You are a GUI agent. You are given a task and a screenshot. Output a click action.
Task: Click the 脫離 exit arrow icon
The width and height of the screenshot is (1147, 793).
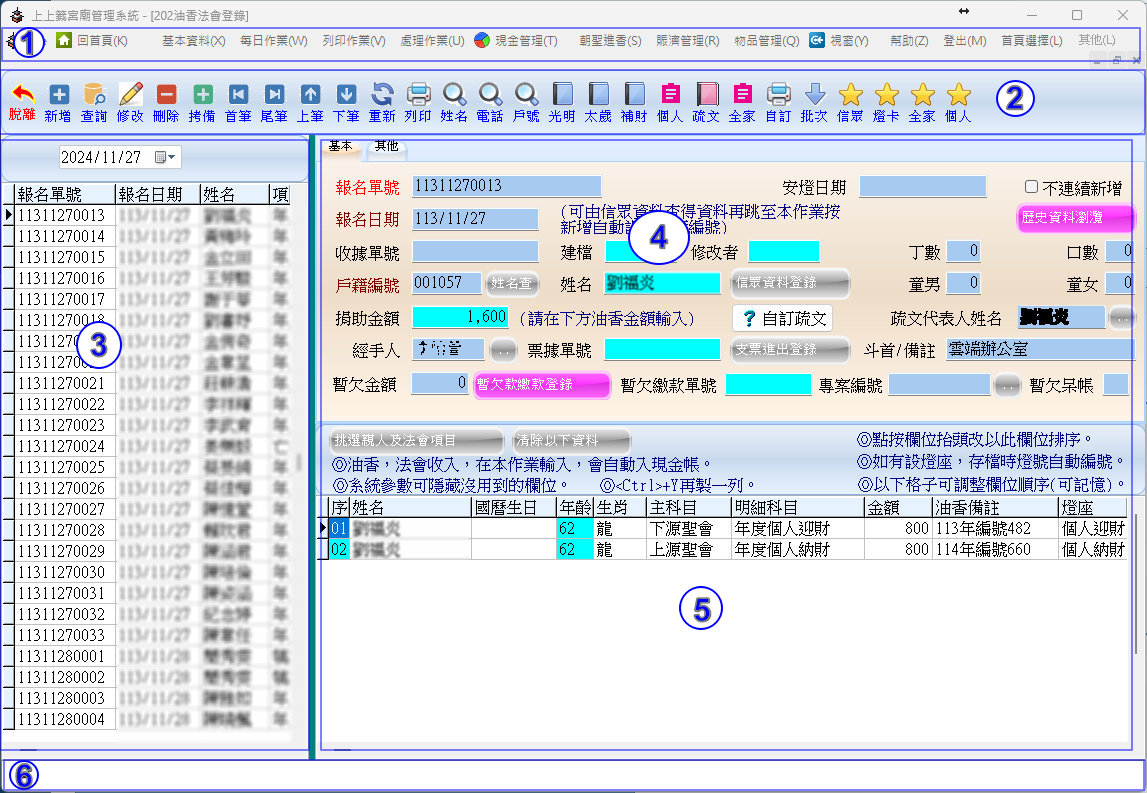coord(22,96)
